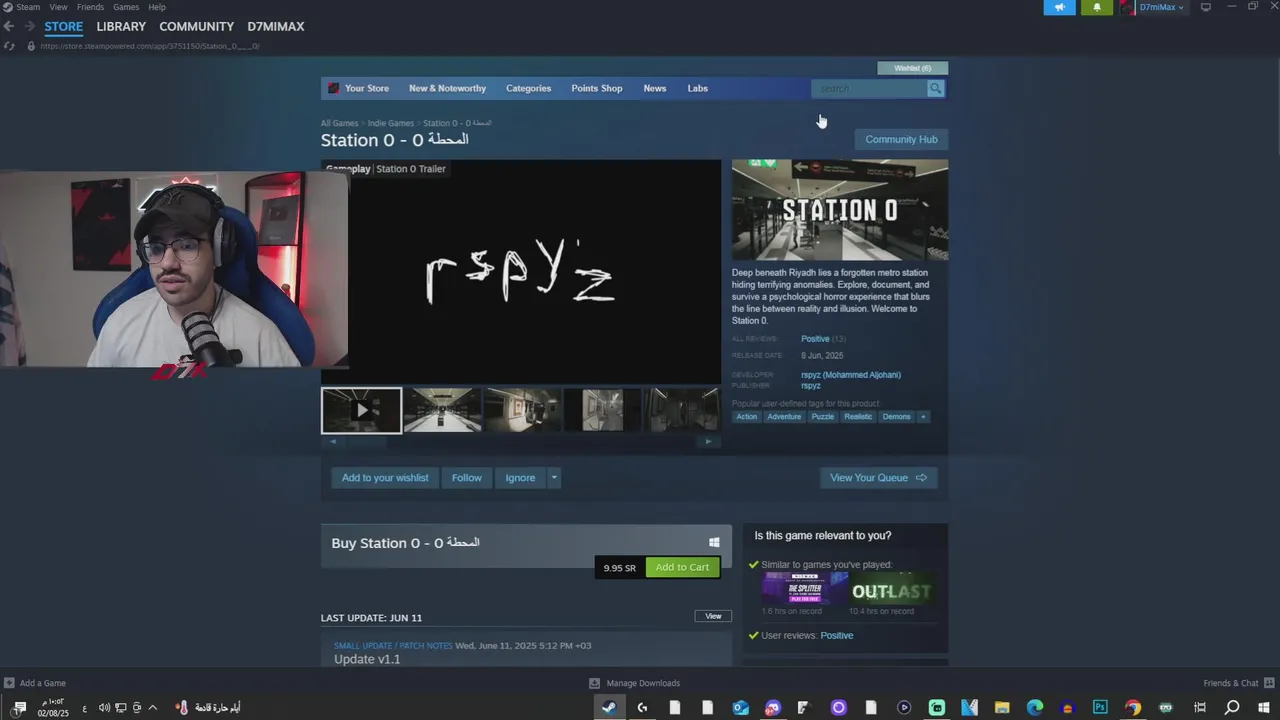The width and height of the screenshot is (1280, 720).
Task: Click the Indie Games breadcrumb link
Action: click(x=390, y=123)
